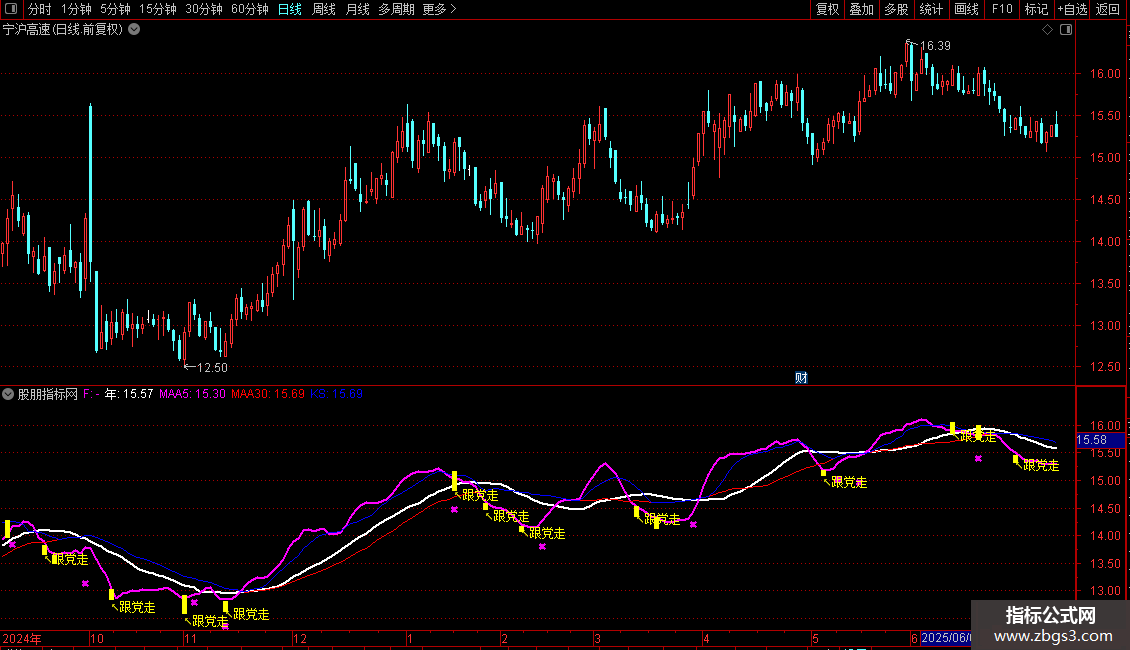Switch to the 日线 daily chart
The height and width of the screenshot is (650, 1130).
(290, 9)
